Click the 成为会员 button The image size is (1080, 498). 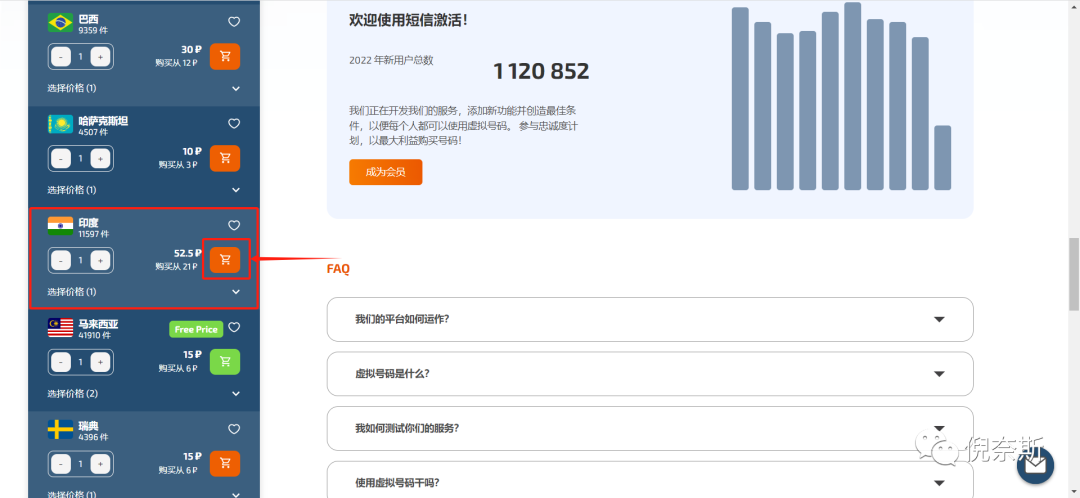point(385,172)
